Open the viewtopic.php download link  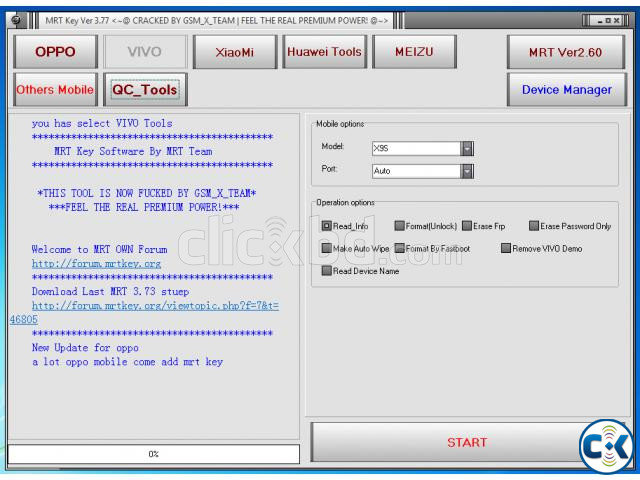[x=155, y=306]
